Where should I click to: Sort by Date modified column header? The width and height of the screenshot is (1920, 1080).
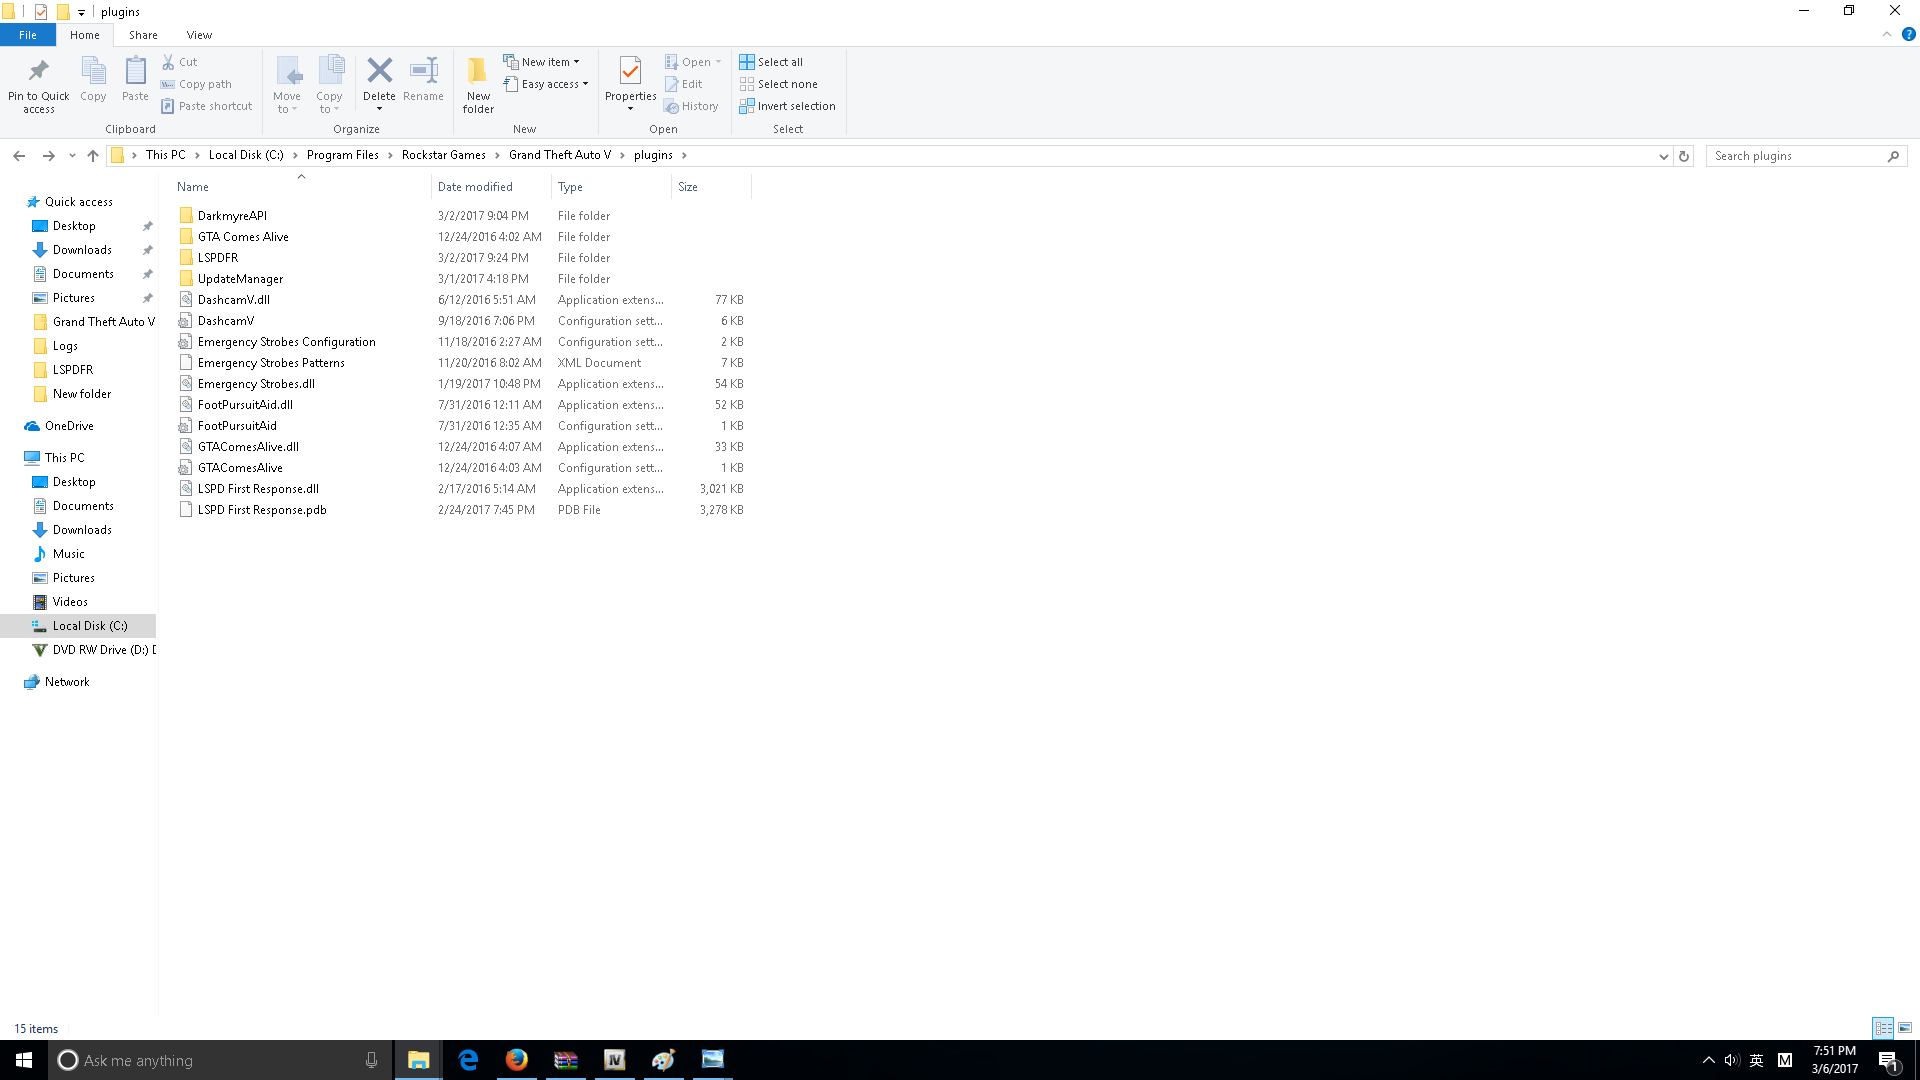[x=475, y=187]
